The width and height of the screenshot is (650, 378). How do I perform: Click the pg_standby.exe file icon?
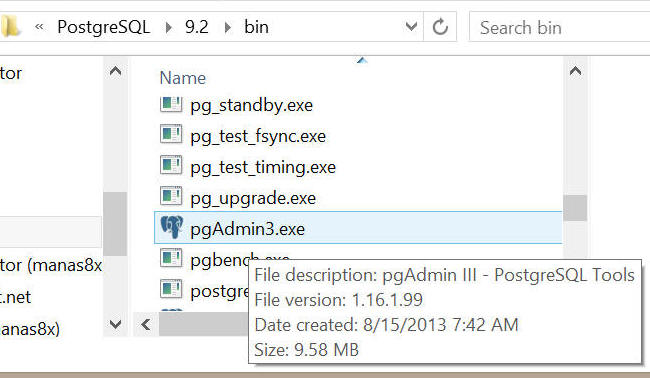[x=171, y=104]
